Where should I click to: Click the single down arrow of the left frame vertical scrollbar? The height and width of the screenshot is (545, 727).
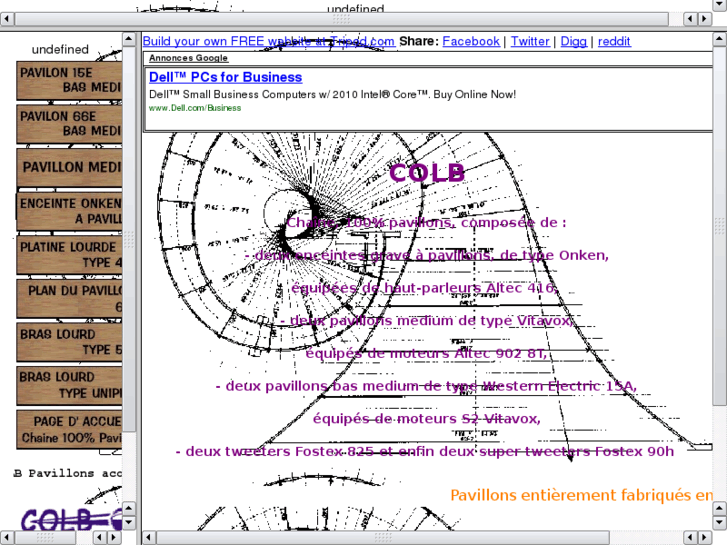[129, 522]
